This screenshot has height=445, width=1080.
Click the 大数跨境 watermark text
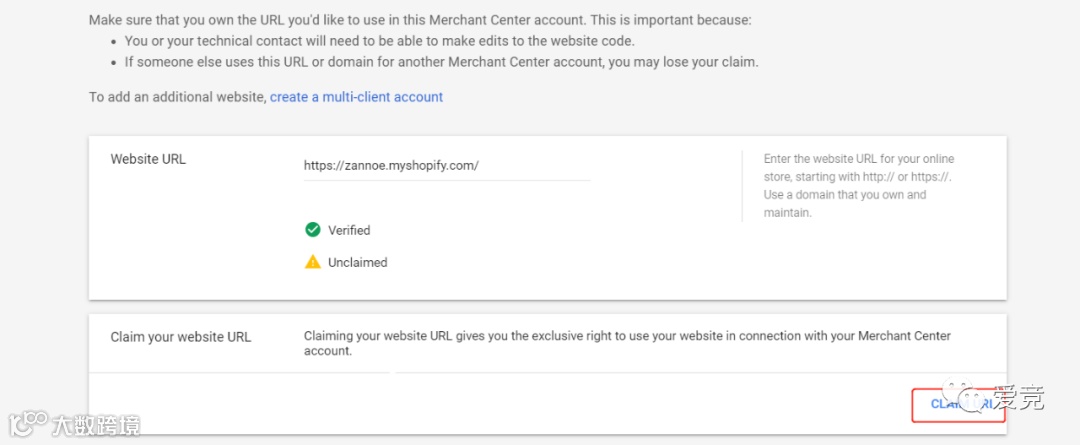coord(96,424)
